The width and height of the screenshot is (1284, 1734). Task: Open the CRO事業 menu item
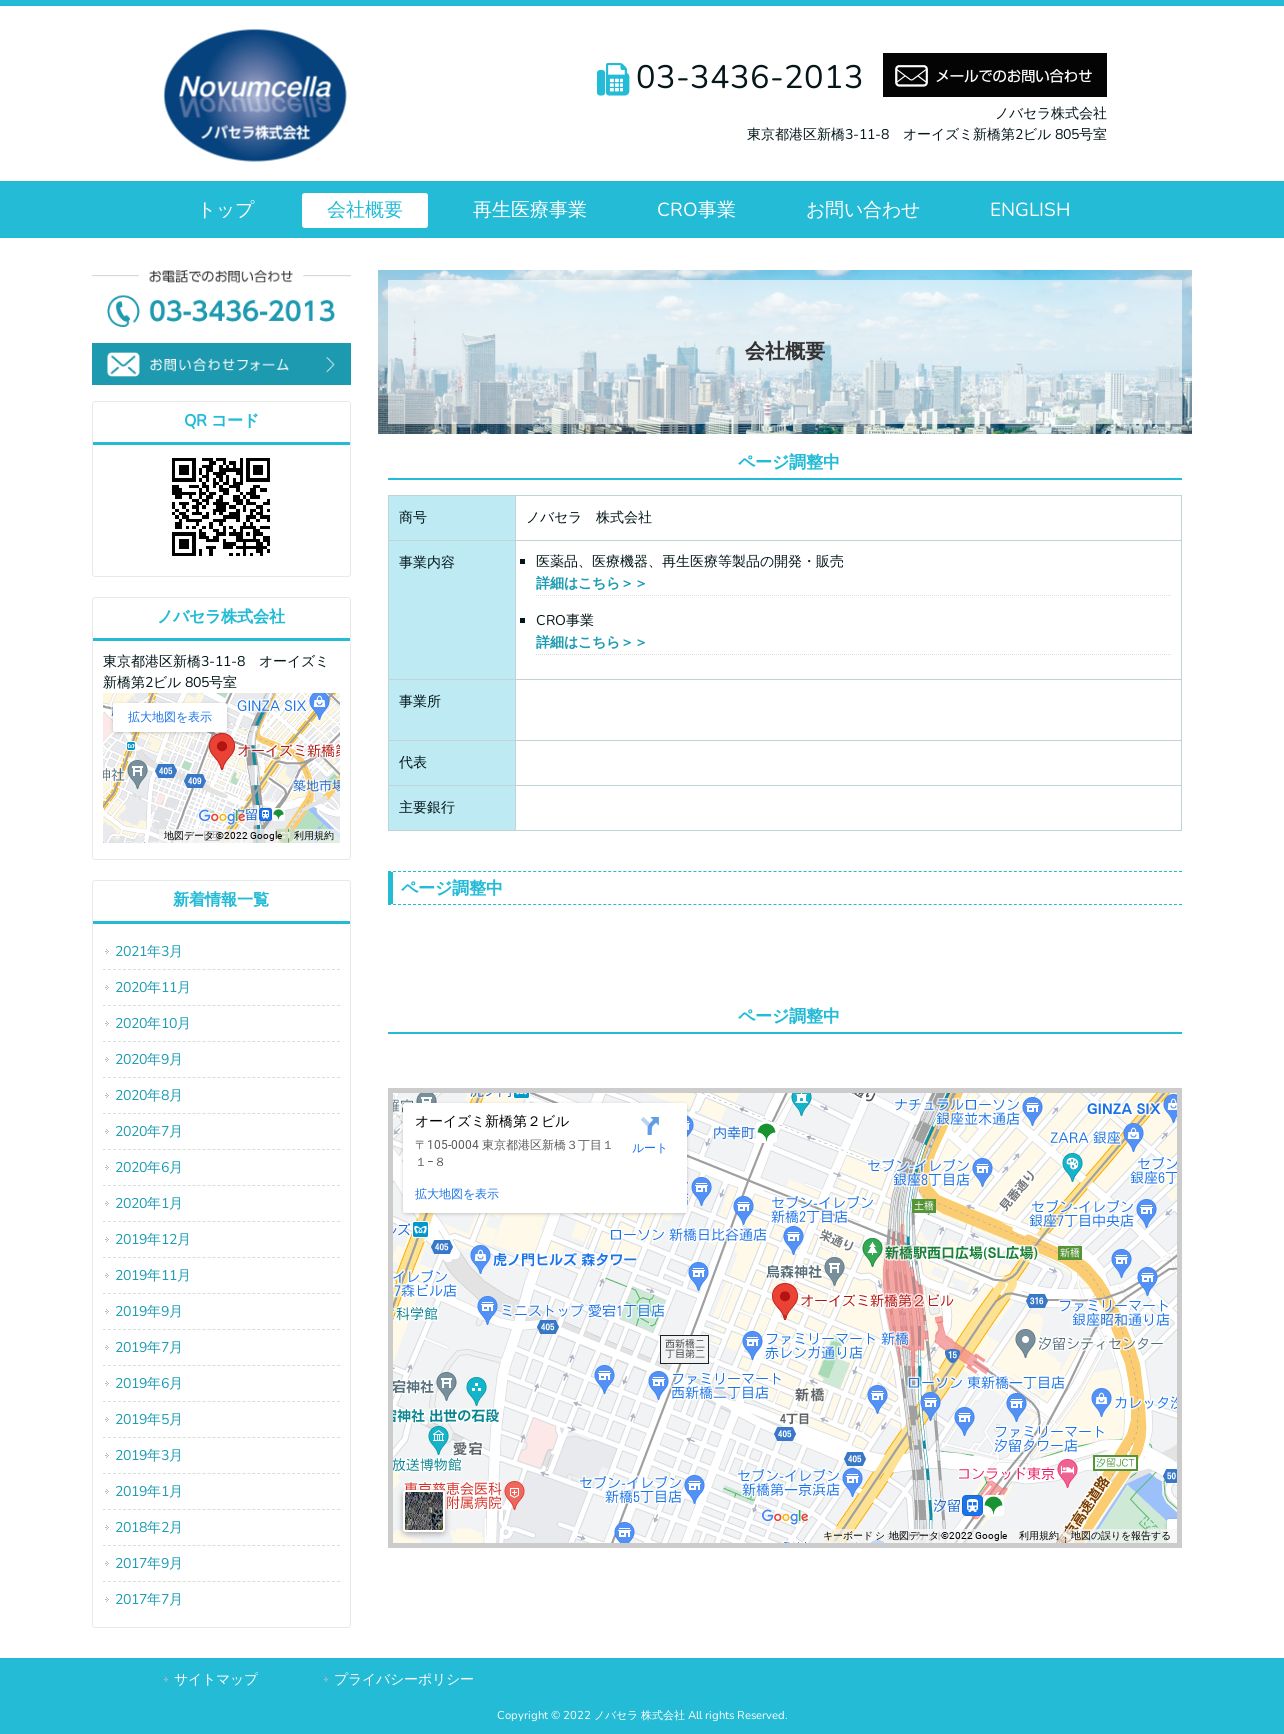point(696,210)
